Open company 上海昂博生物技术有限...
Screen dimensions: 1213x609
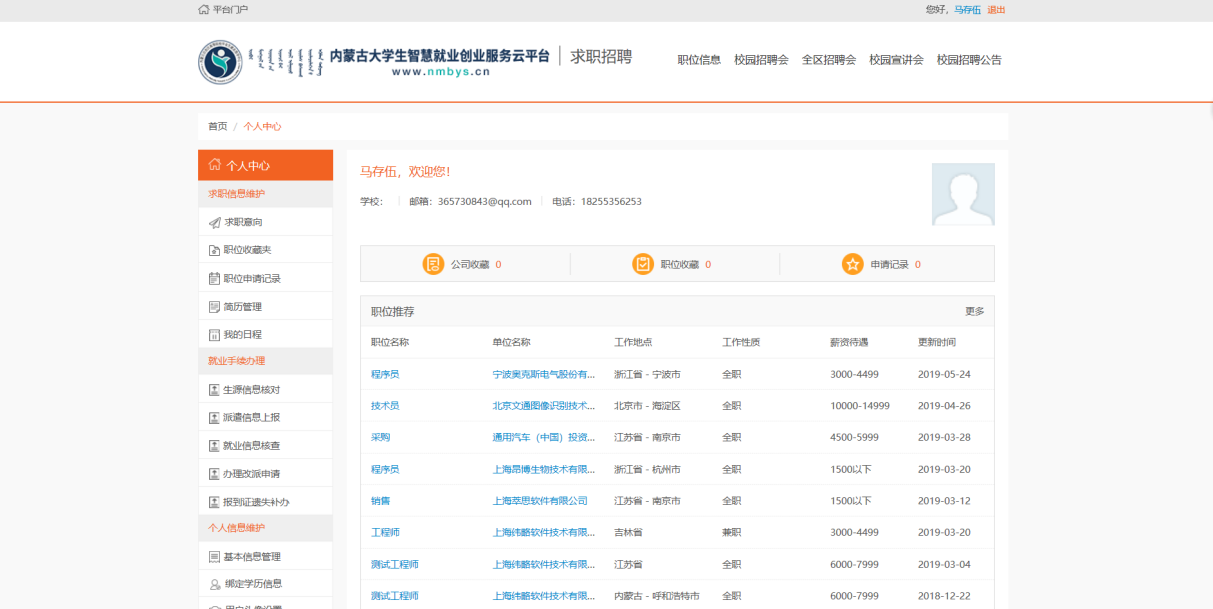(544, 469)
